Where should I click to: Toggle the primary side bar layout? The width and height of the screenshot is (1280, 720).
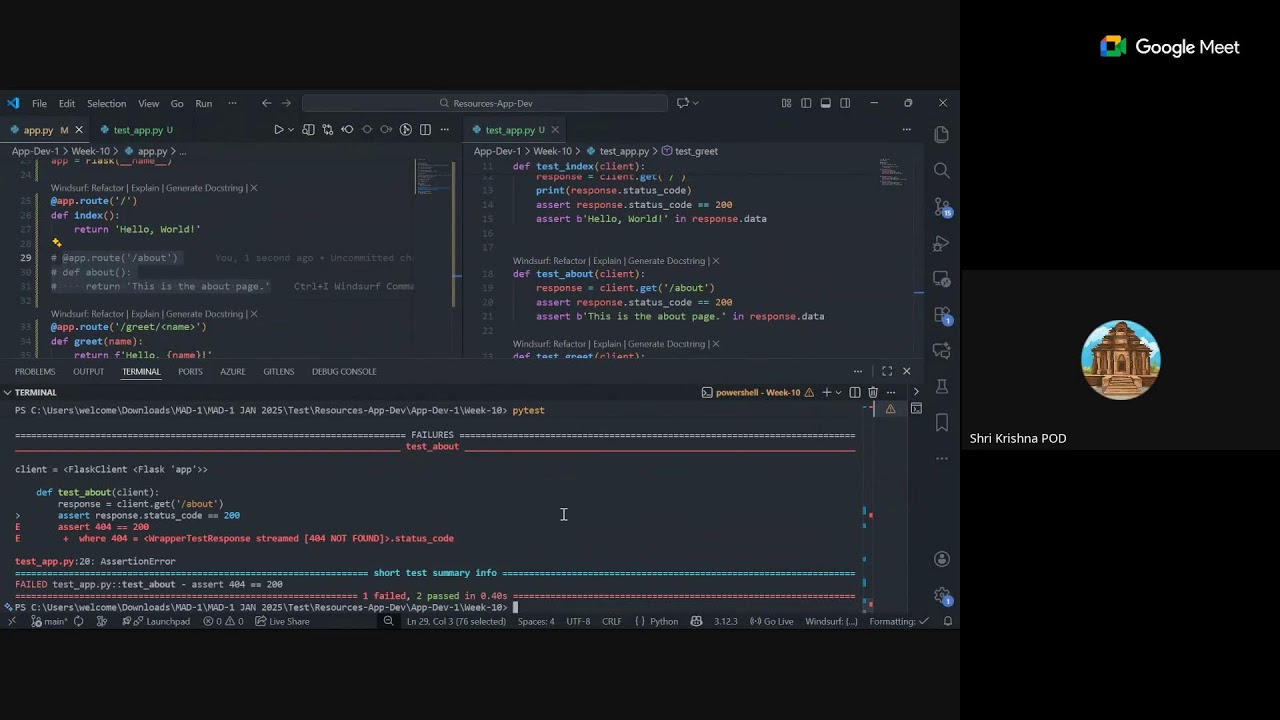pos(806,103)
